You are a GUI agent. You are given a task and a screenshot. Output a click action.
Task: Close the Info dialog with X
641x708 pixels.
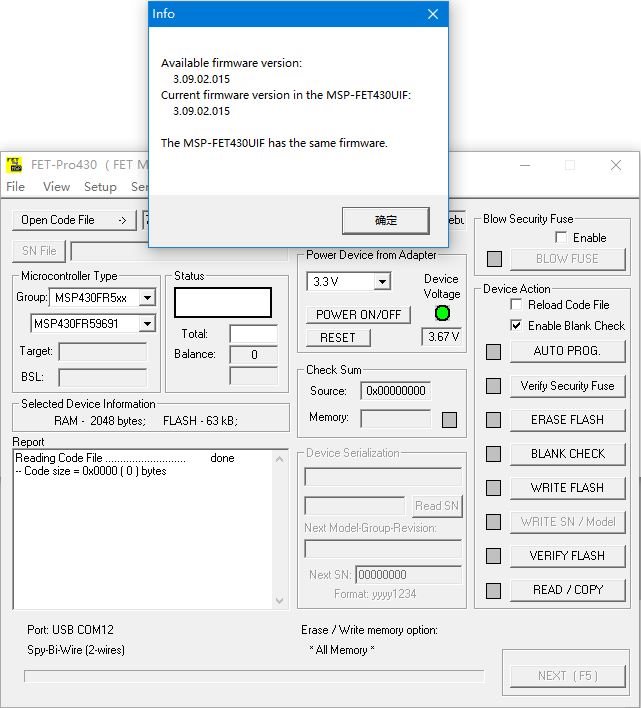tap(433, 14)
